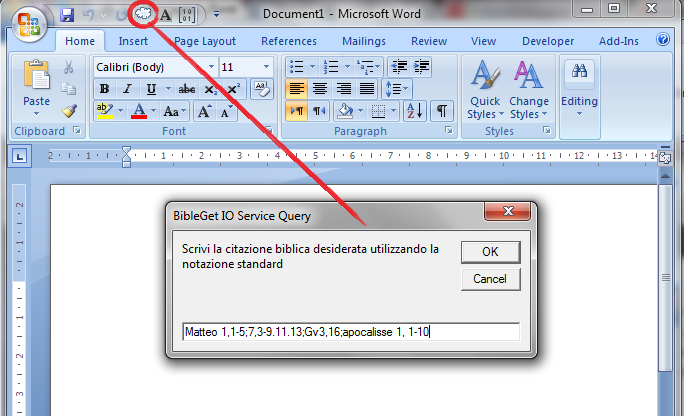Expand the Paste options arrow
Viewport: 684px width, 416px height.
pos(37,114)
